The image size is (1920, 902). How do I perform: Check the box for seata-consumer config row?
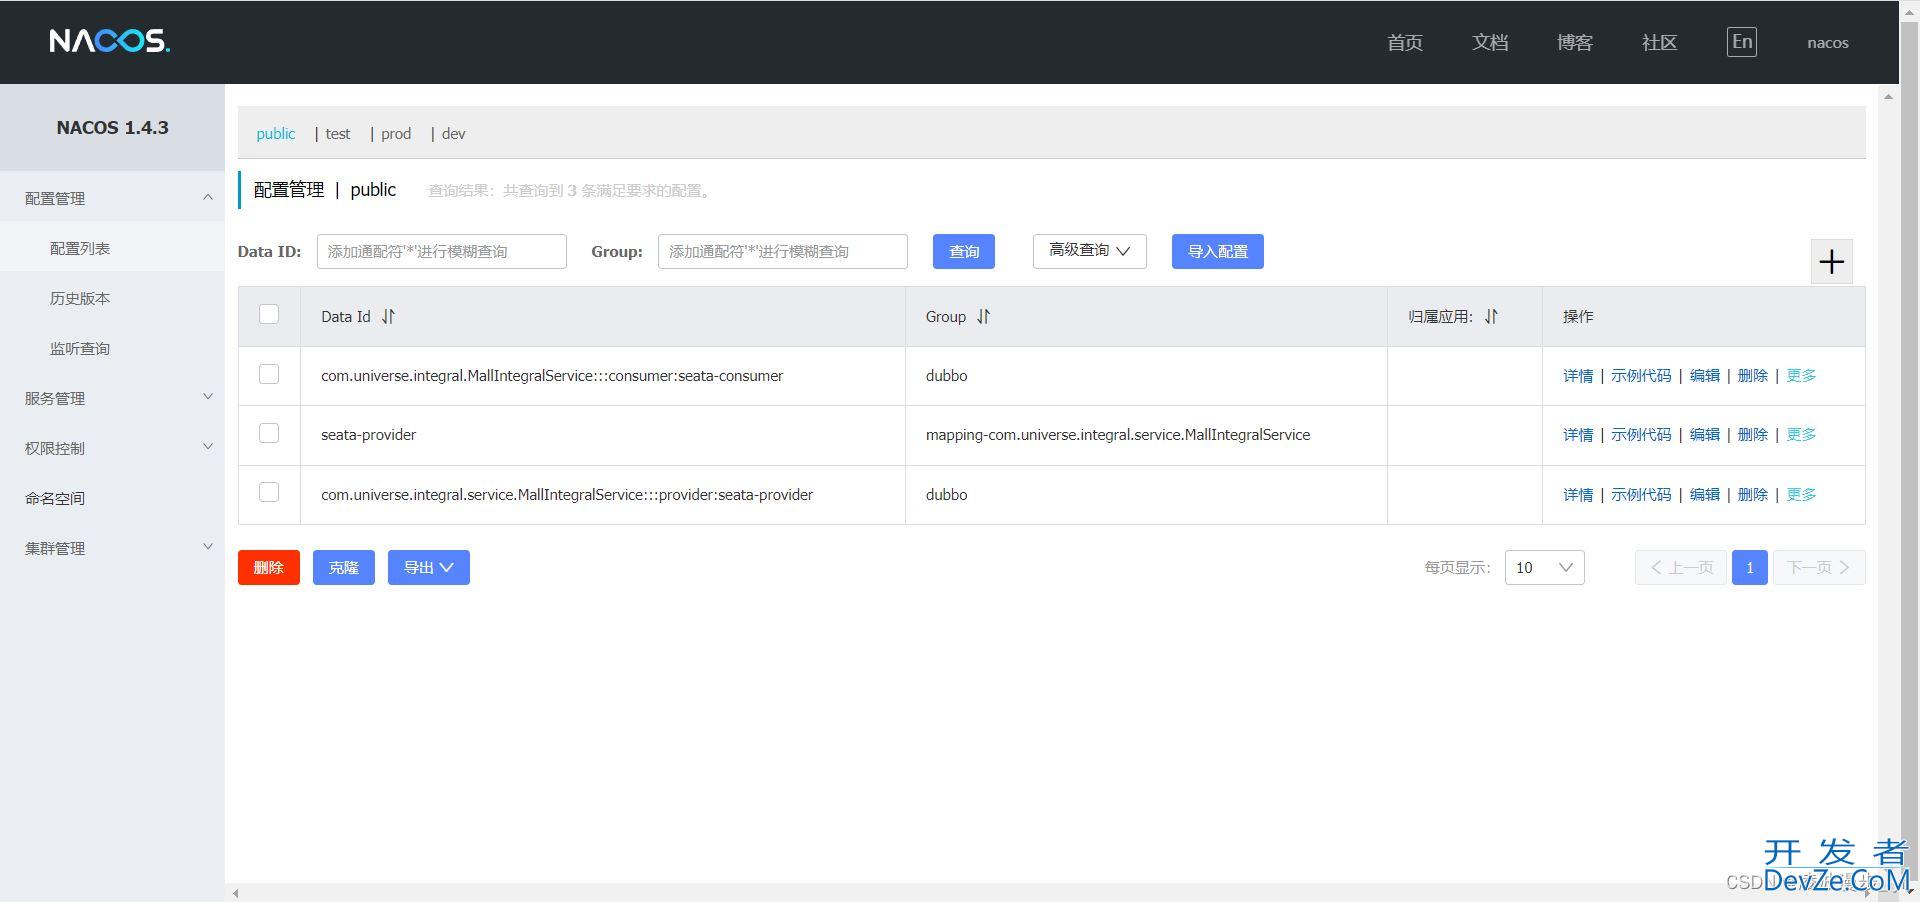269,374
